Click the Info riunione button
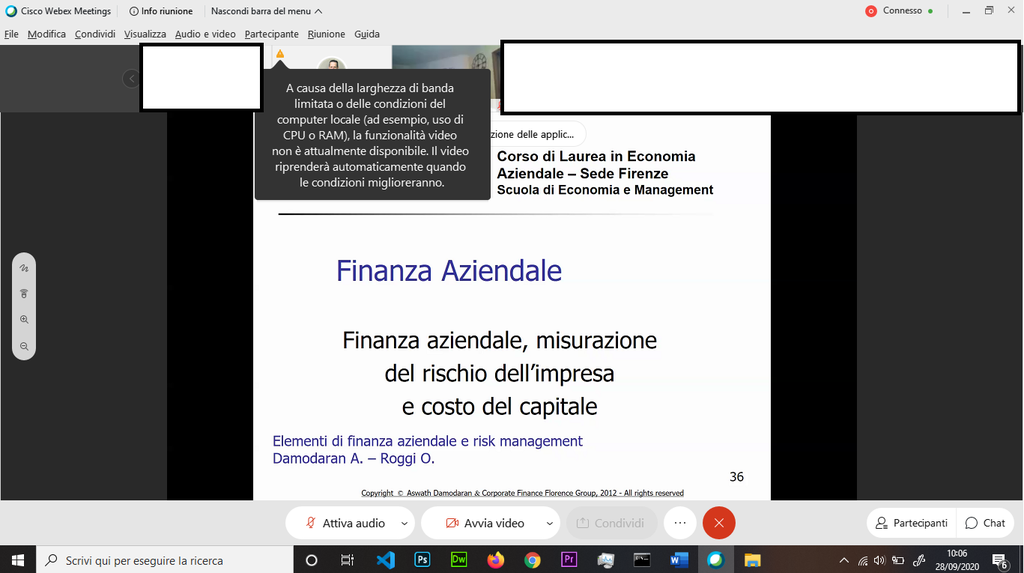The width and height of the screenshot is (1024, 573). click(161, 11)
